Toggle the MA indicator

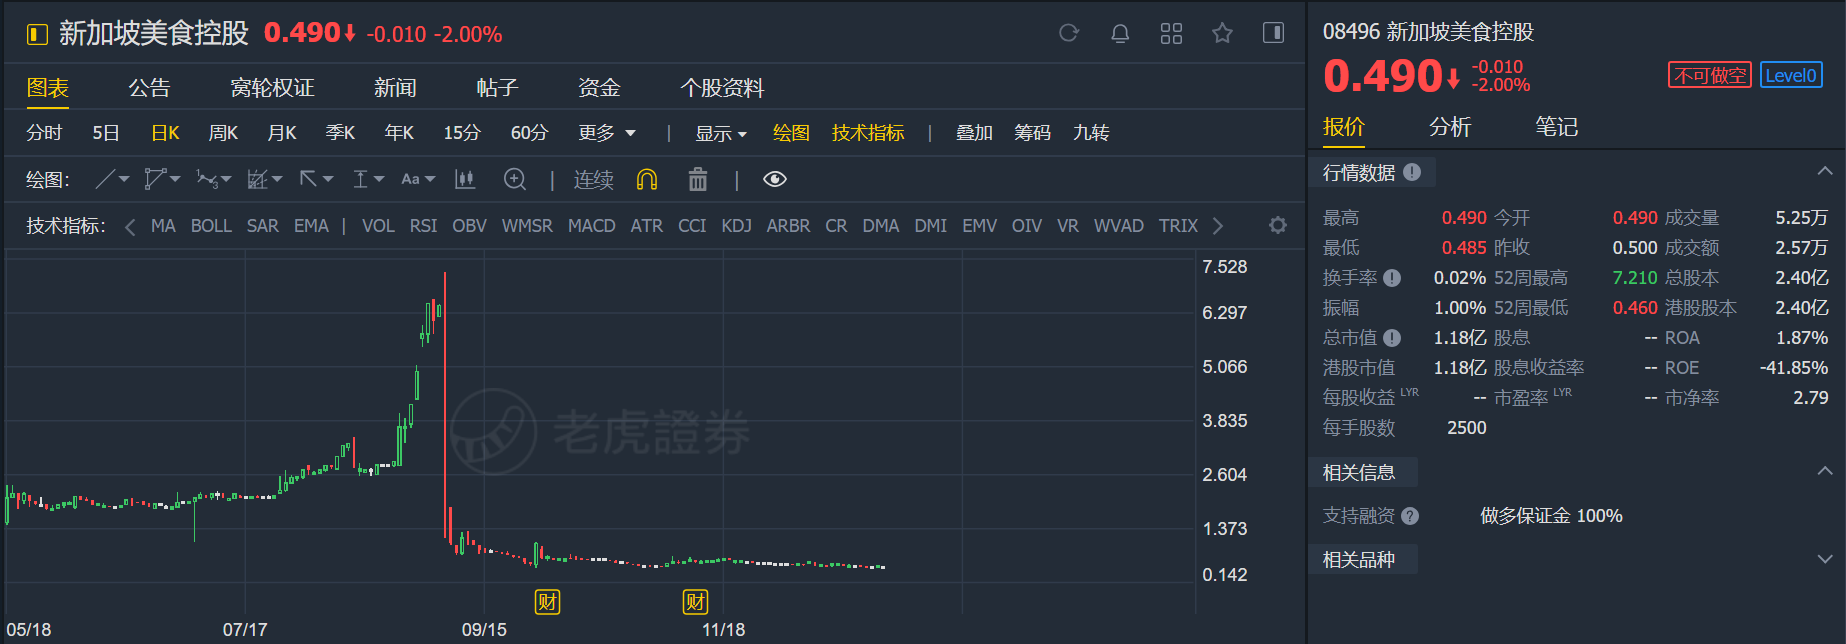coord(163,226)
